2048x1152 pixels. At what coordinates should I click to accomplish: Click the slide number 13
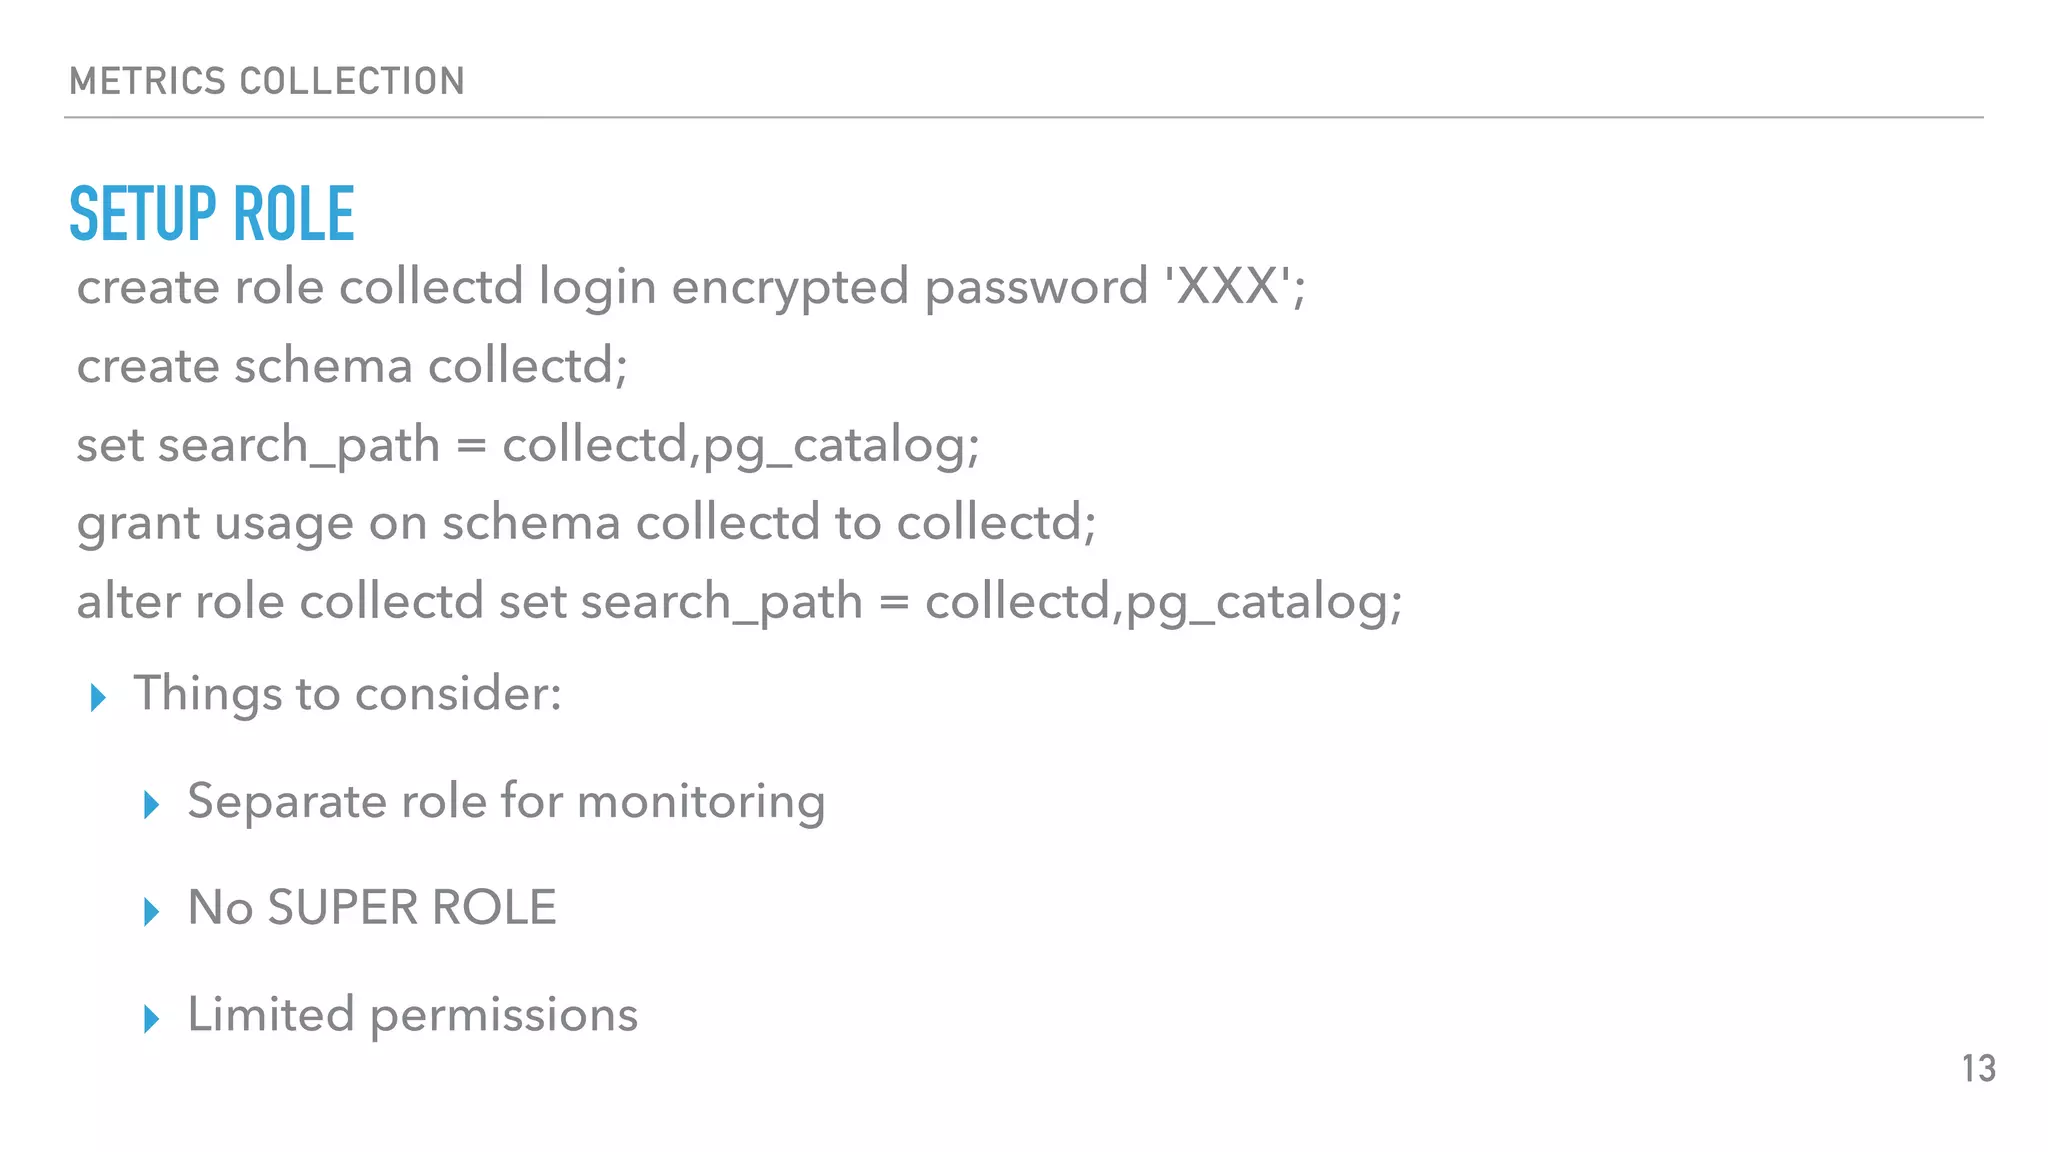1978,1069
